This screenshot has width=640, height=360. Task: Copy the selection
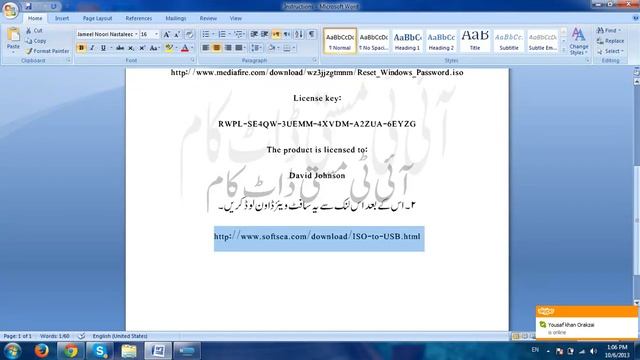pyautogui.click(x=36, y=41)
